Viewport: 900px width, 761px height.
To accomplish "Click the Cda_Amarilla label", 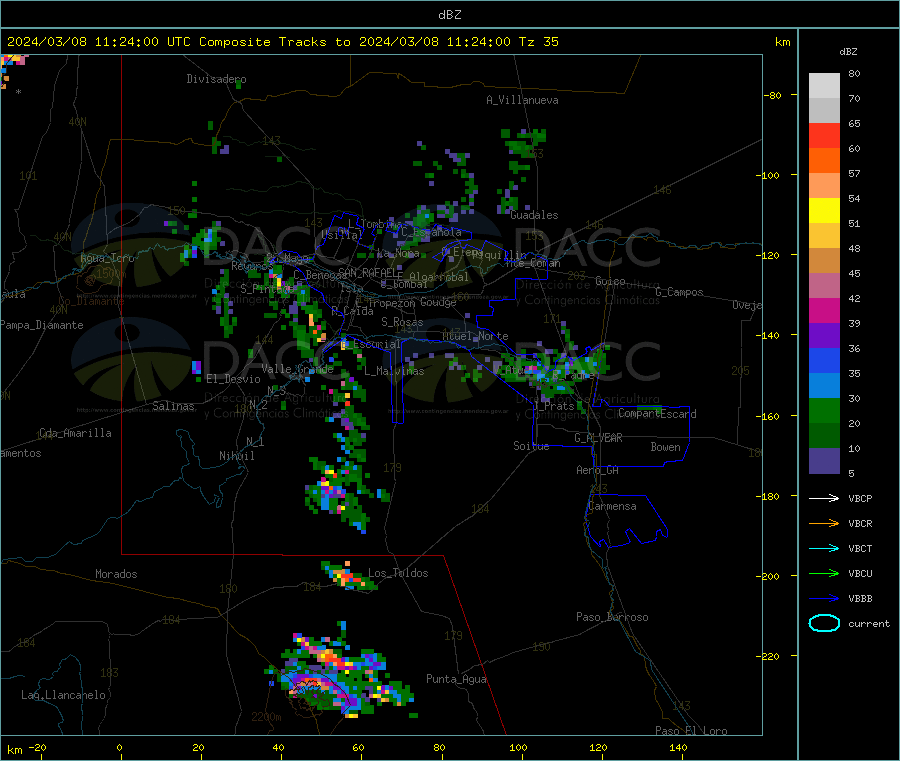I will point(75,433).
